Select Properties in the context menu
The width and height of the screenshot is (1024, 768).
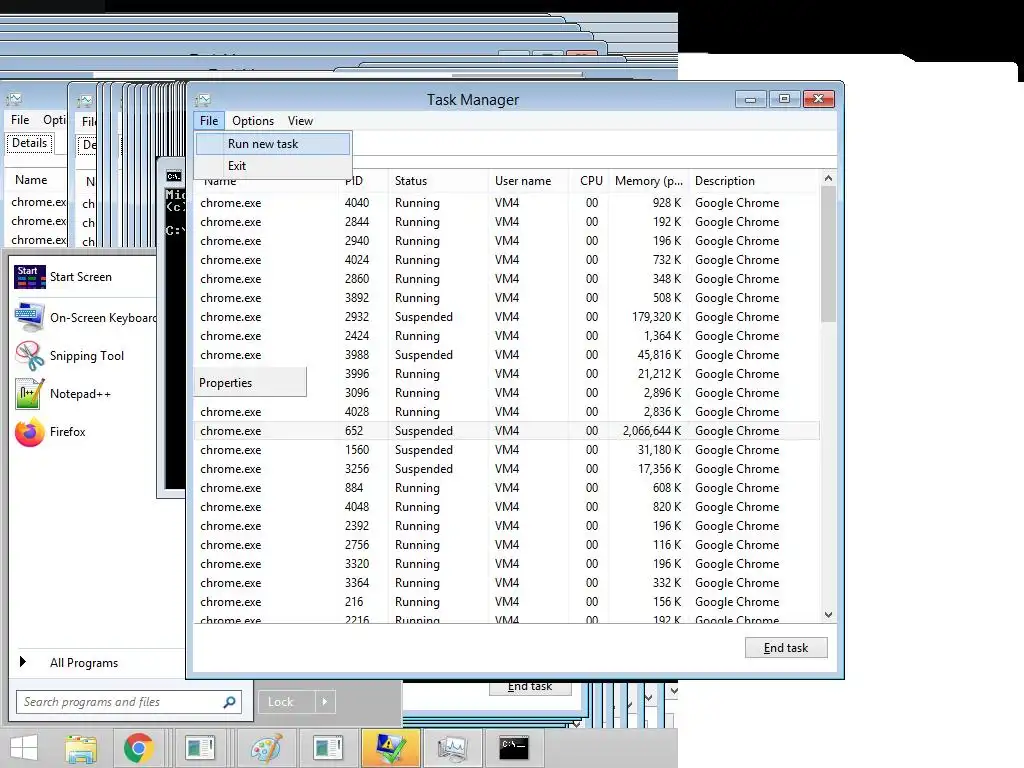coord(249,383)
